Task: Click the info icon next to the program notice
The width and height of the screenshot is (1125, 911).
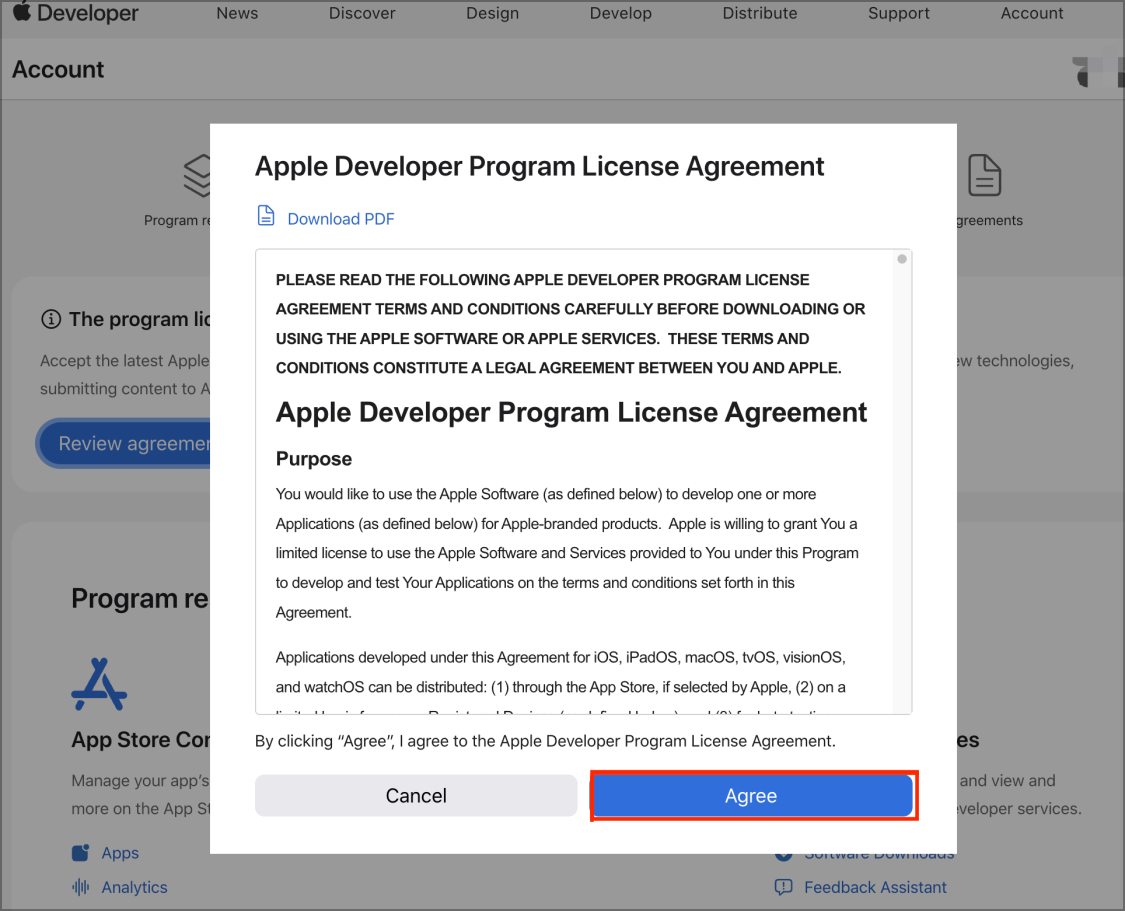Action: (50, 318)
